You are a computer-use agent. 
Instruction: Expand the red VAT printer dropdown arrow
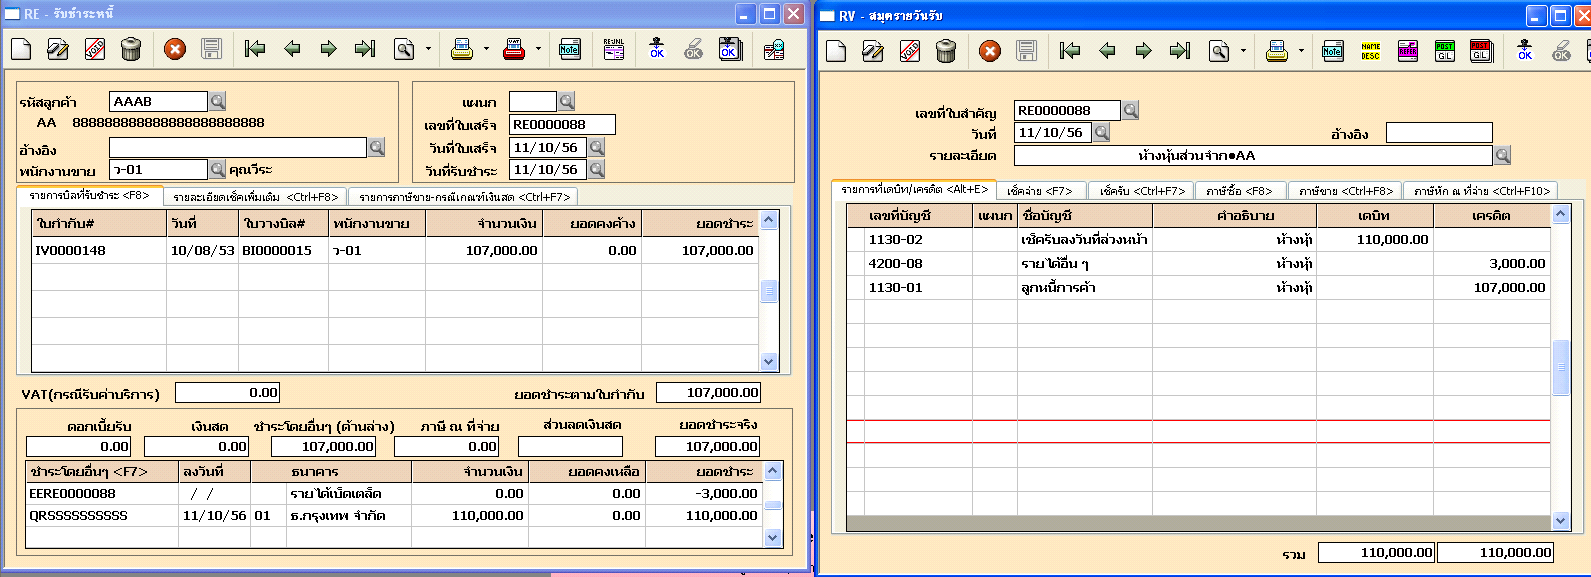tap(538, 49)
